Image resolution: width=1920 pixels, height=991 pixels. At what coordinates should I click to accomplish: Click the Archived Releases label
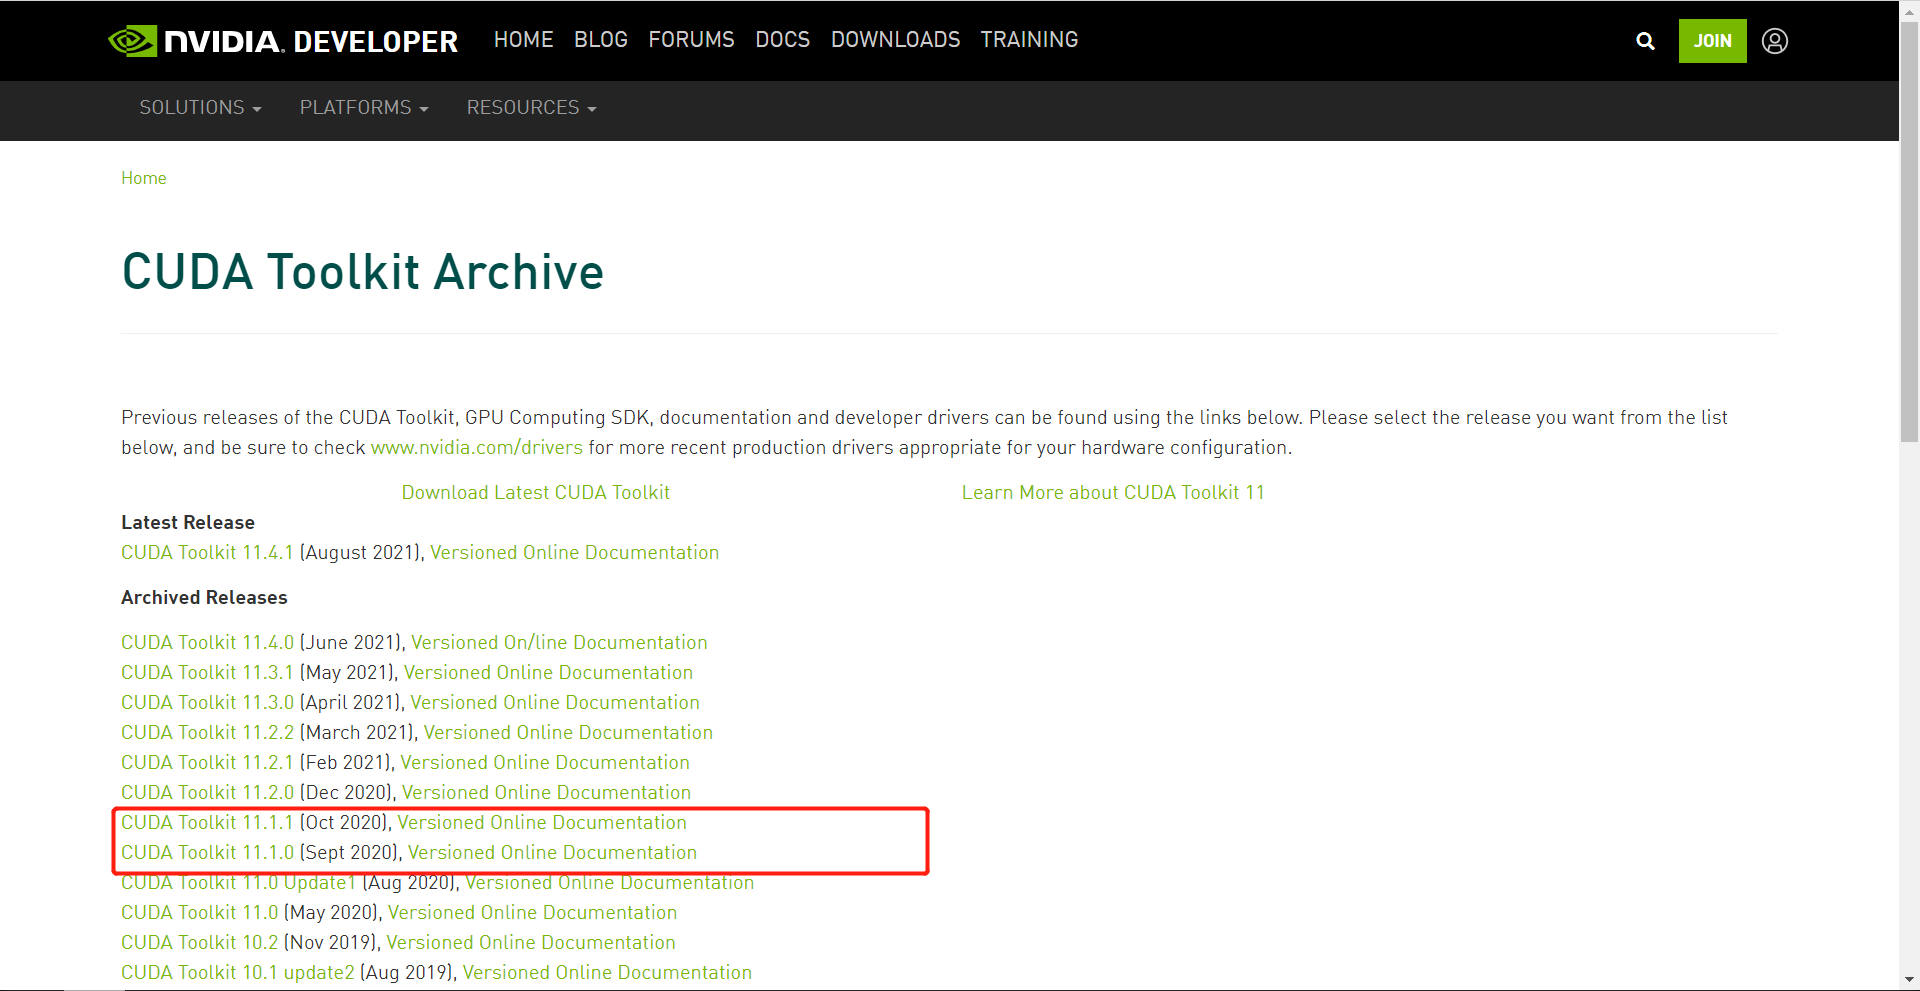pyautogui.click(x=204, y=598)
